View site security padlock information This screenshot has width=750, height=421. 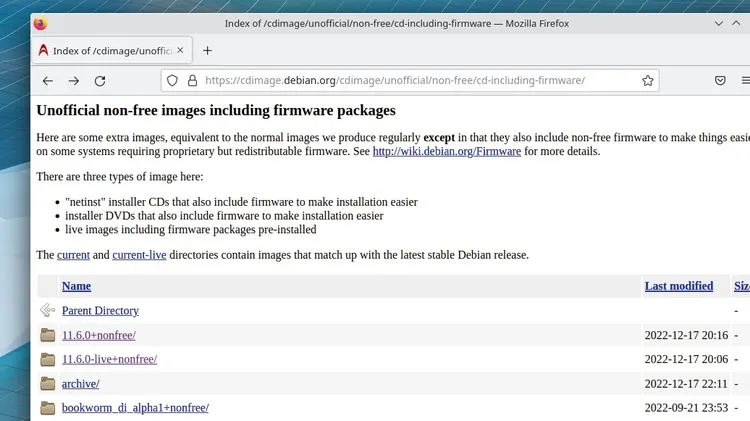coord(192,80)
